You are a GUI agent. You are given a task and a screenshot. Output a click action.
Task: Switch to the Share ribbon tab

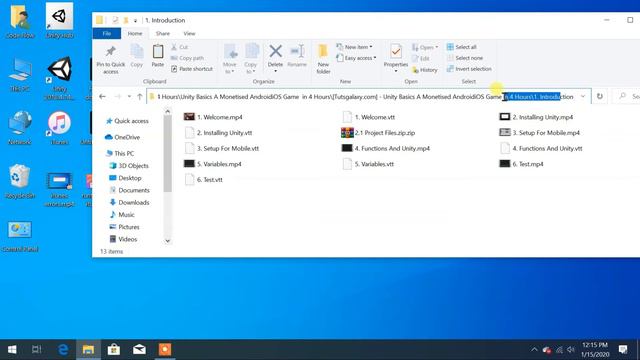162,33
